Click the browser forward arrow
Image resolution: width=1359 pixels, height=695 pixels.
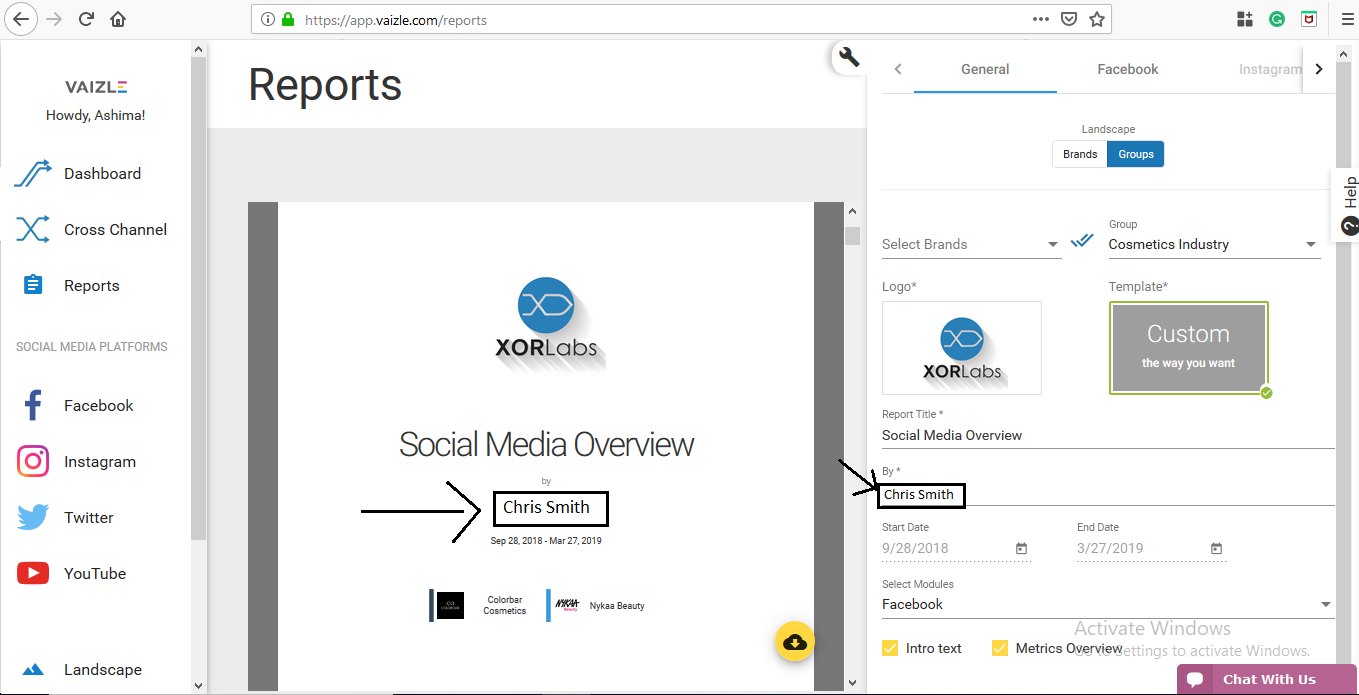click(x=54, y=19)
